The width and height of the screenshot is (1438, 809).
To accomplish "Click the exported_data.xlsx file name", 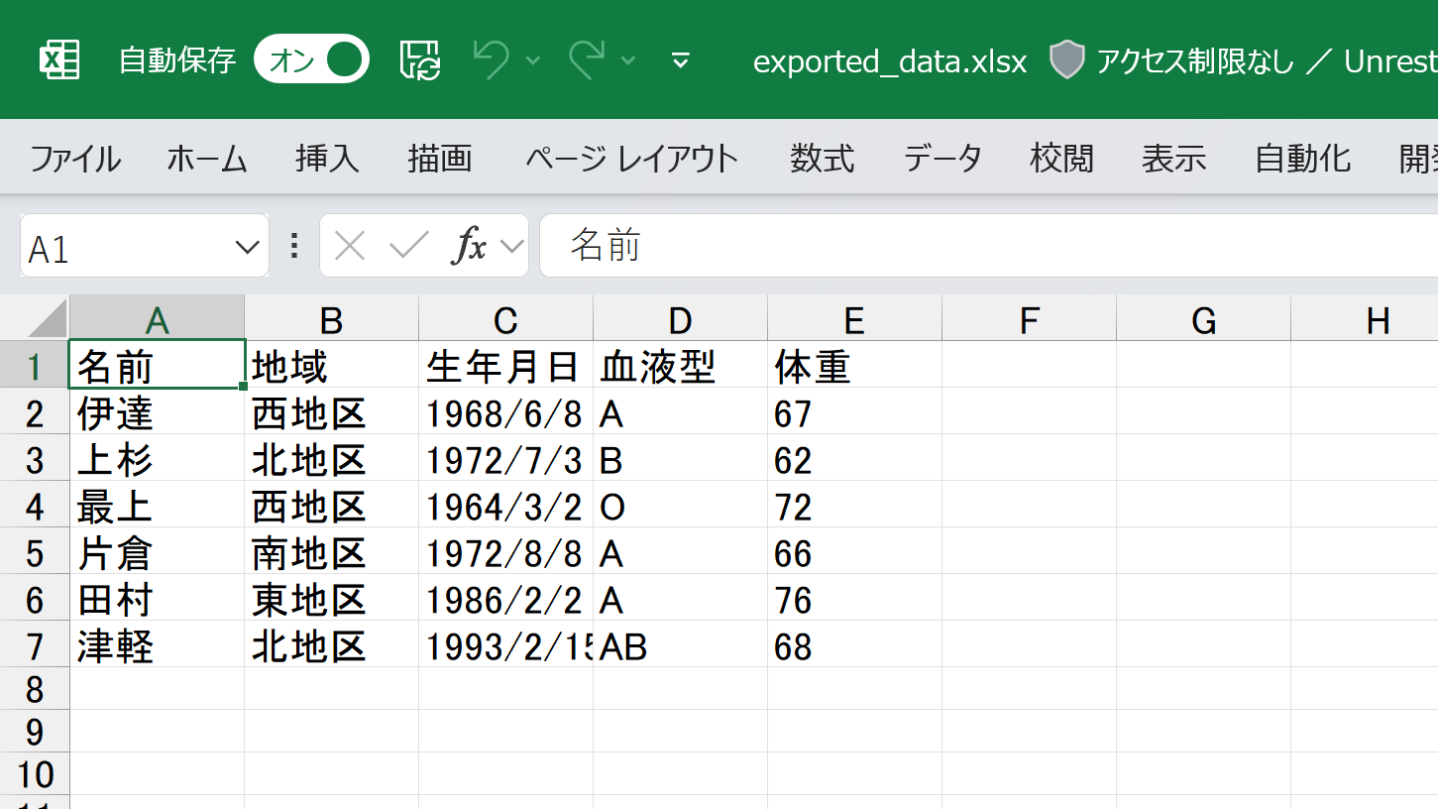I will (x=889, y=62).
